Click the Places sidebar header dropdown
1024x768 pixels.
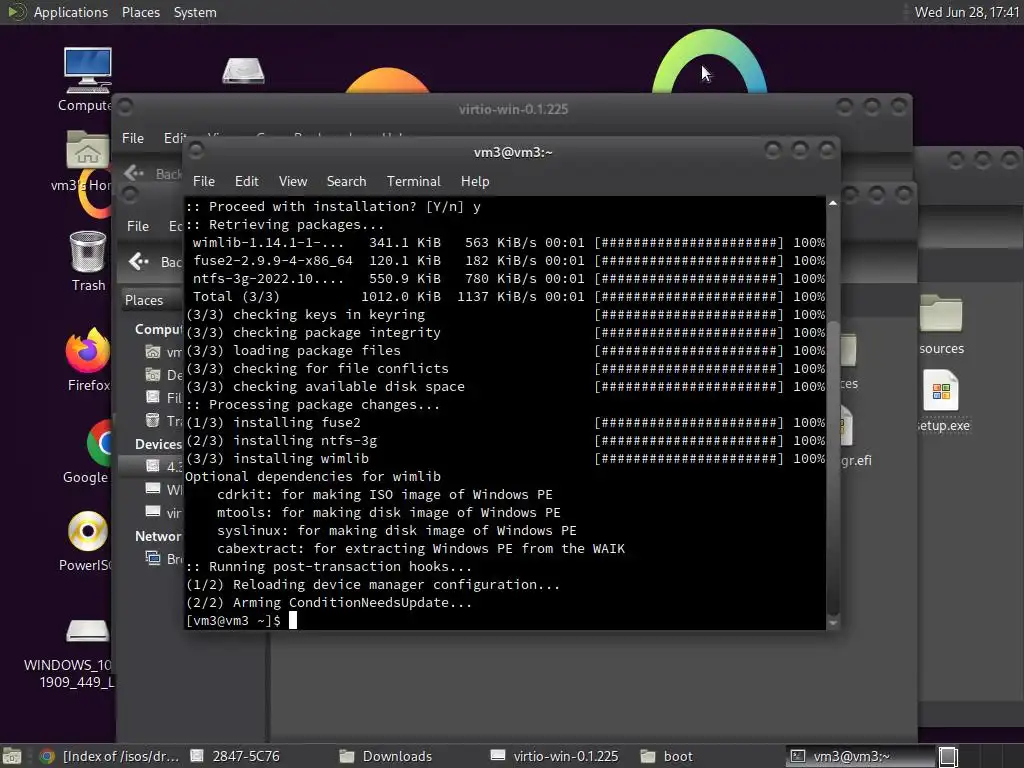point(152,300)
